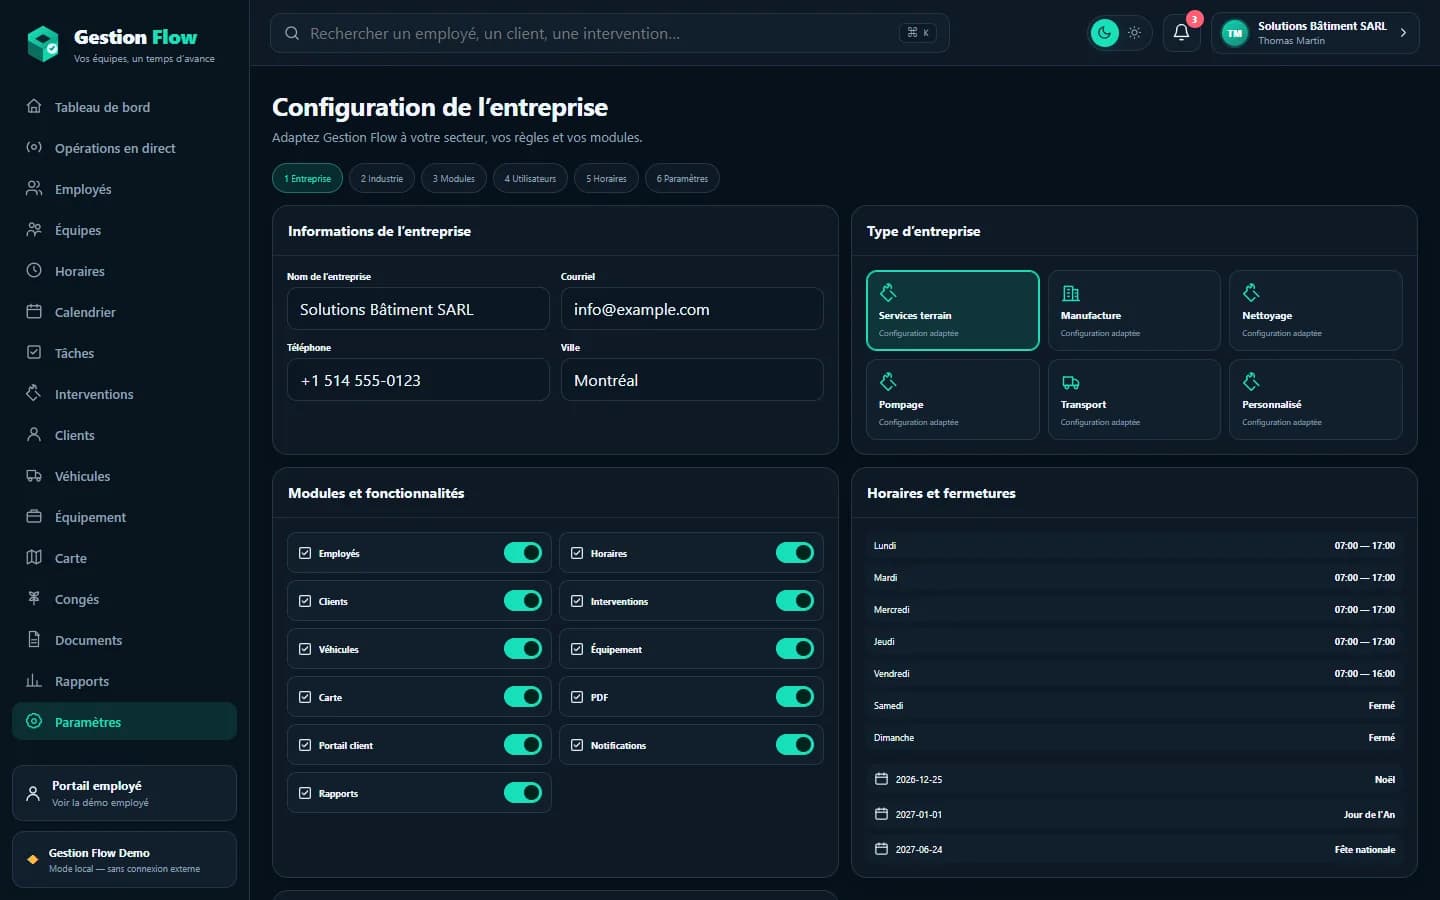Switch to dark mode moon icon
This screenshot has height=900, width=1440.
point(1104,33)
